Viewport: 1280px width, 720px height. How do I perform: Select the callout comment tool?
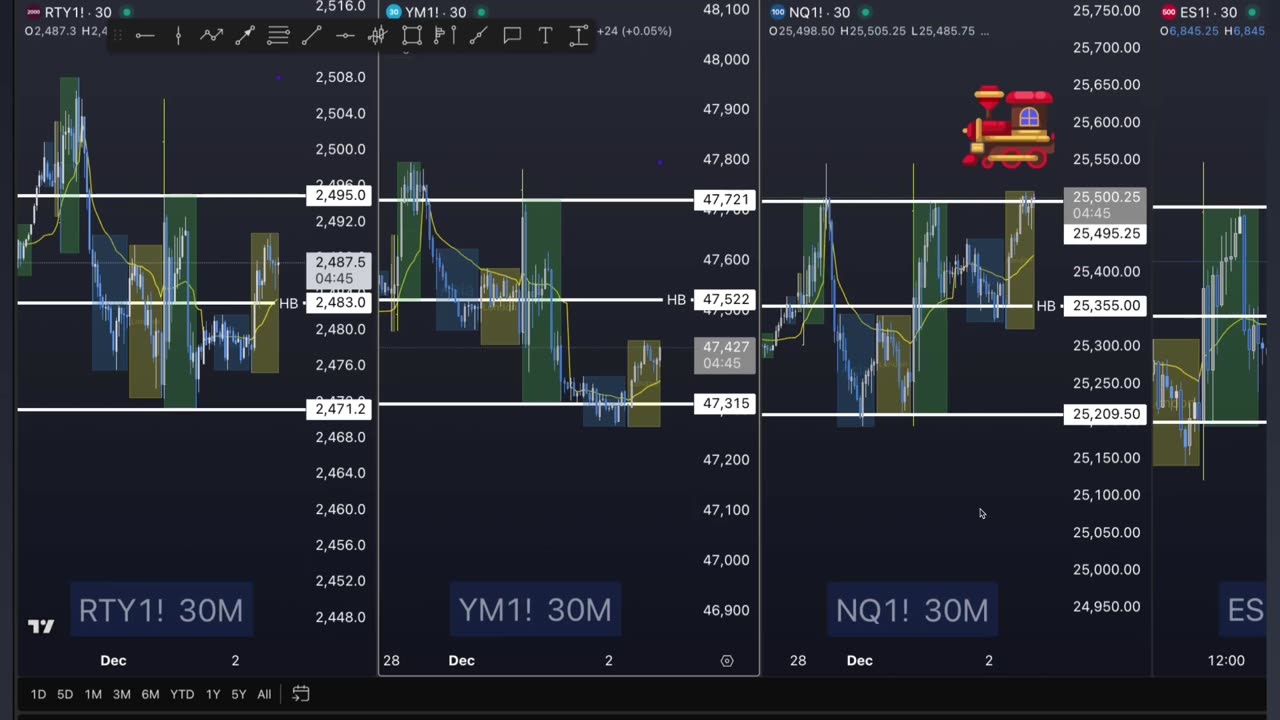[x=512, y=36]
